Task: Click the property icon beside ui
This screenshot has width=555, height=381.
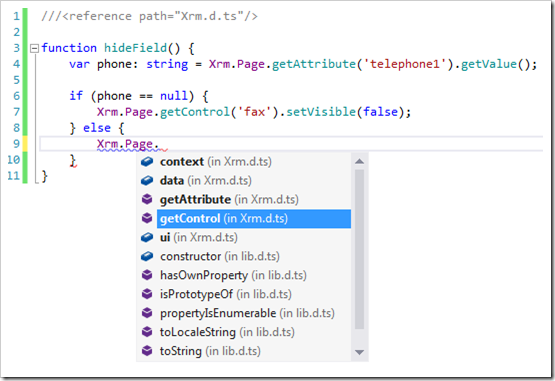Action: coord(147,237)
